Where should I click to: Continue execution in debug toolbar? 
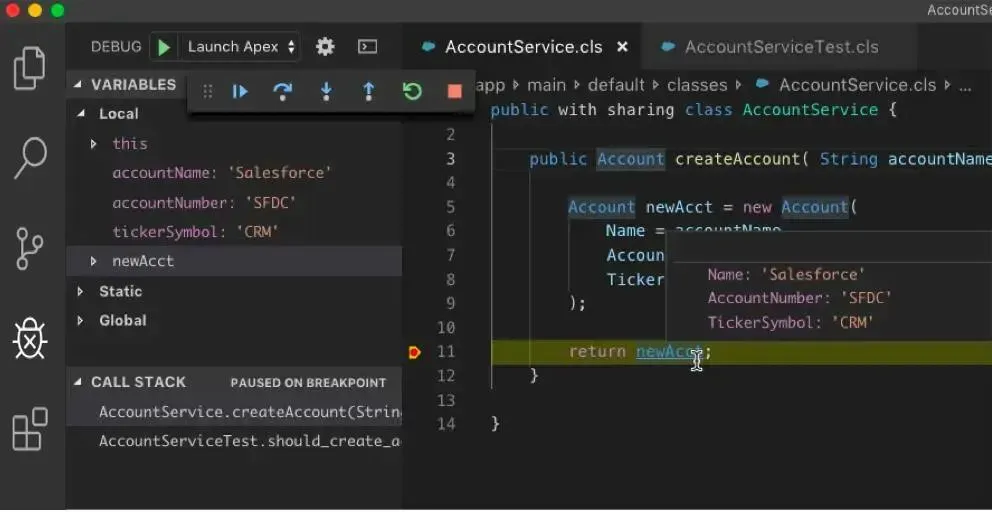(240, 92)
